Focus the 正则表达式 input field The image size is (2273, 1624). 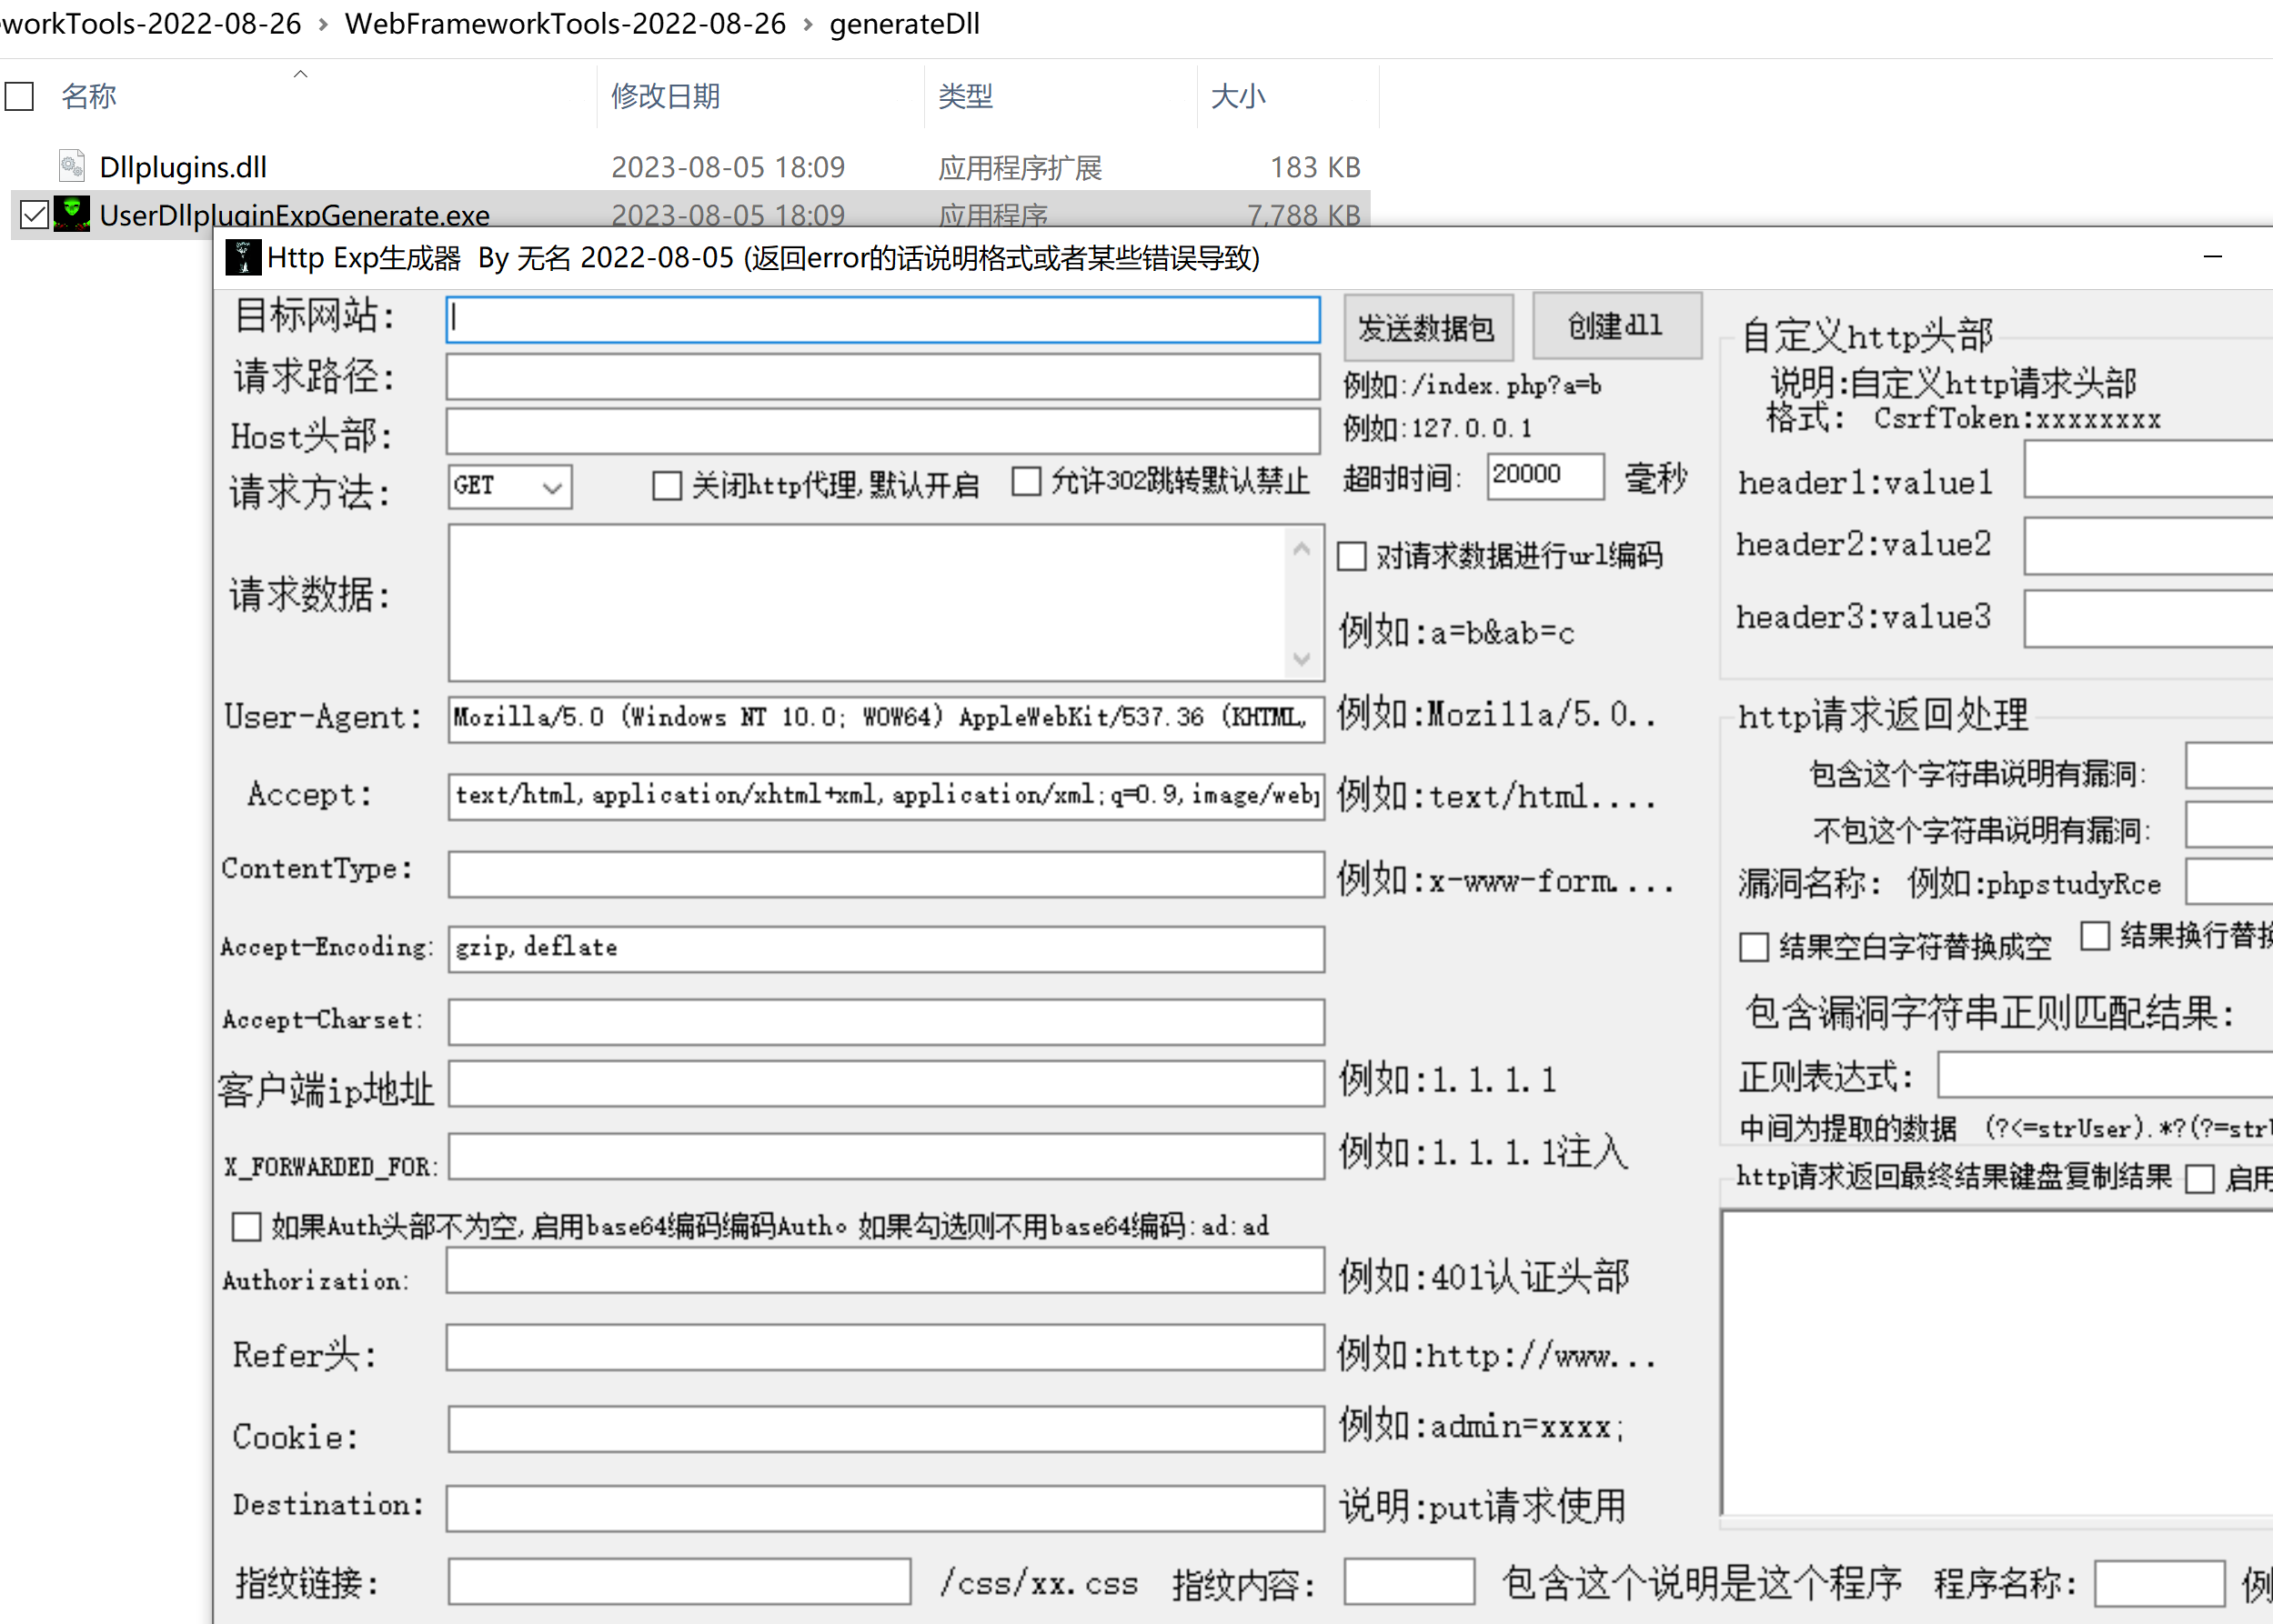(x=2105, y=1075)
